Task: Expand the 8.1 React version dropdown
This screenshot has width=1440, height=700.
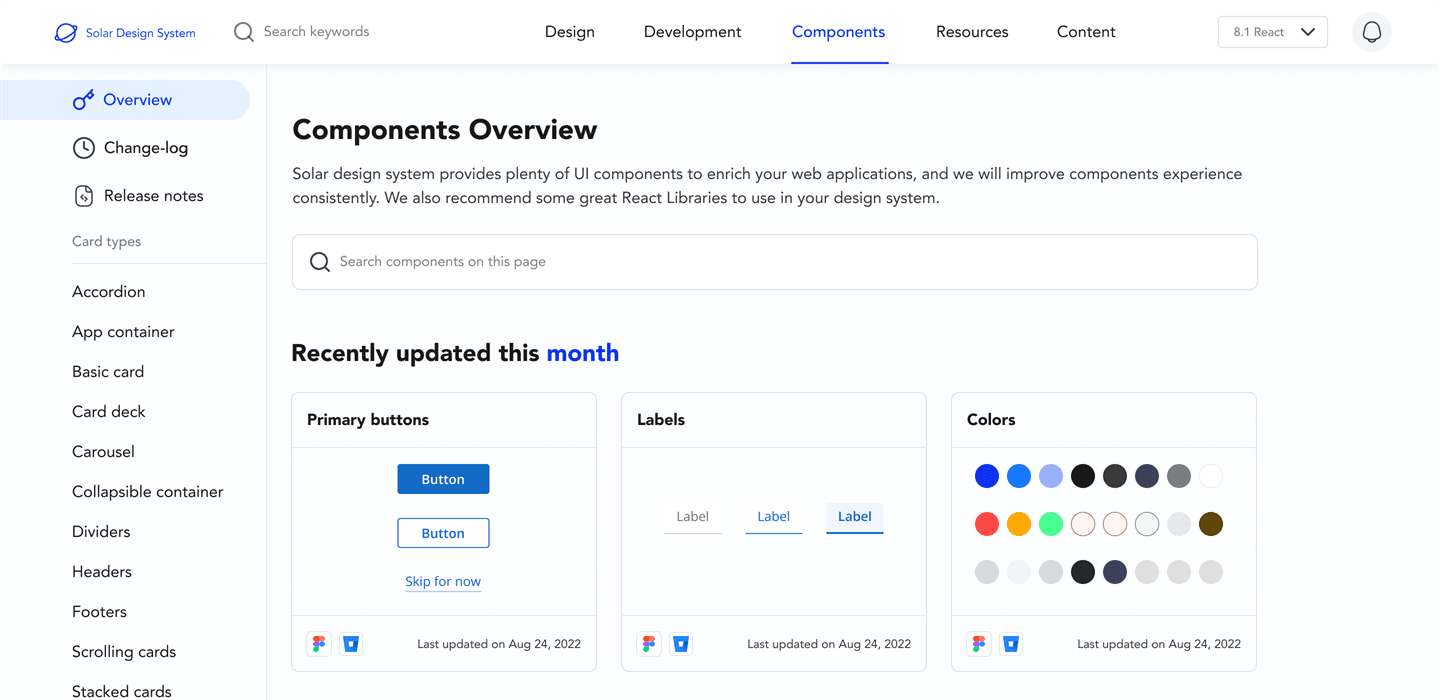Action: click(1273, 32)
